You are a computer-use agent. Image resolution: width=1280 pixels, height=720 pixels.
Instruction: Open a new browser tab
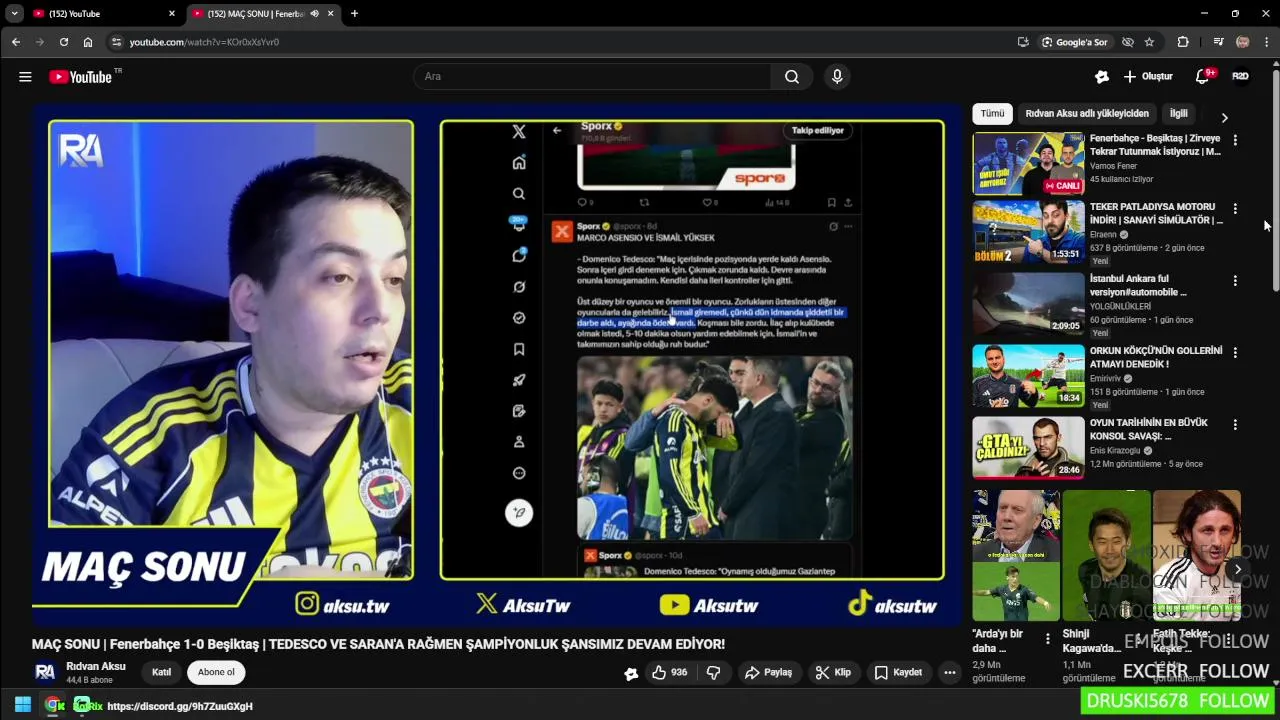tap(354, 14)
